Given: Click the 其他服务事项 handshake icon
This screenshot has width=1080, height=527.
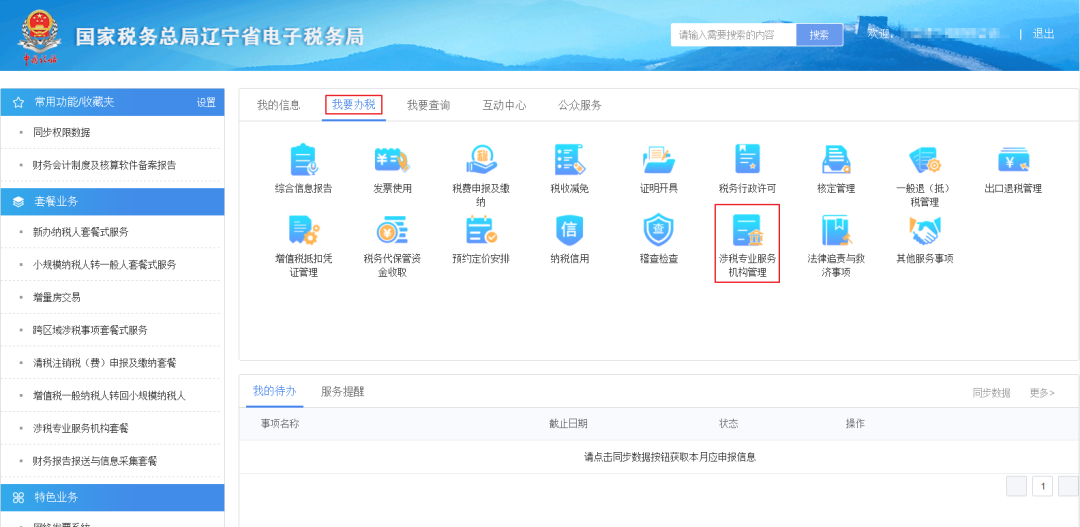Looking at the screenshot, I should pos(924,231).
